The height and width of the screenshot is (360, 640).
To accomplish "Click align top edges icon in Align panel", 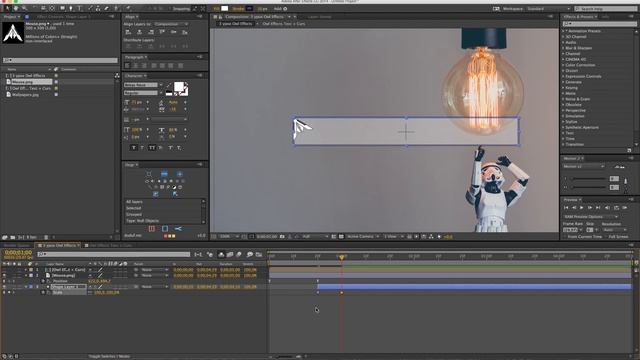I will point(162,31).
